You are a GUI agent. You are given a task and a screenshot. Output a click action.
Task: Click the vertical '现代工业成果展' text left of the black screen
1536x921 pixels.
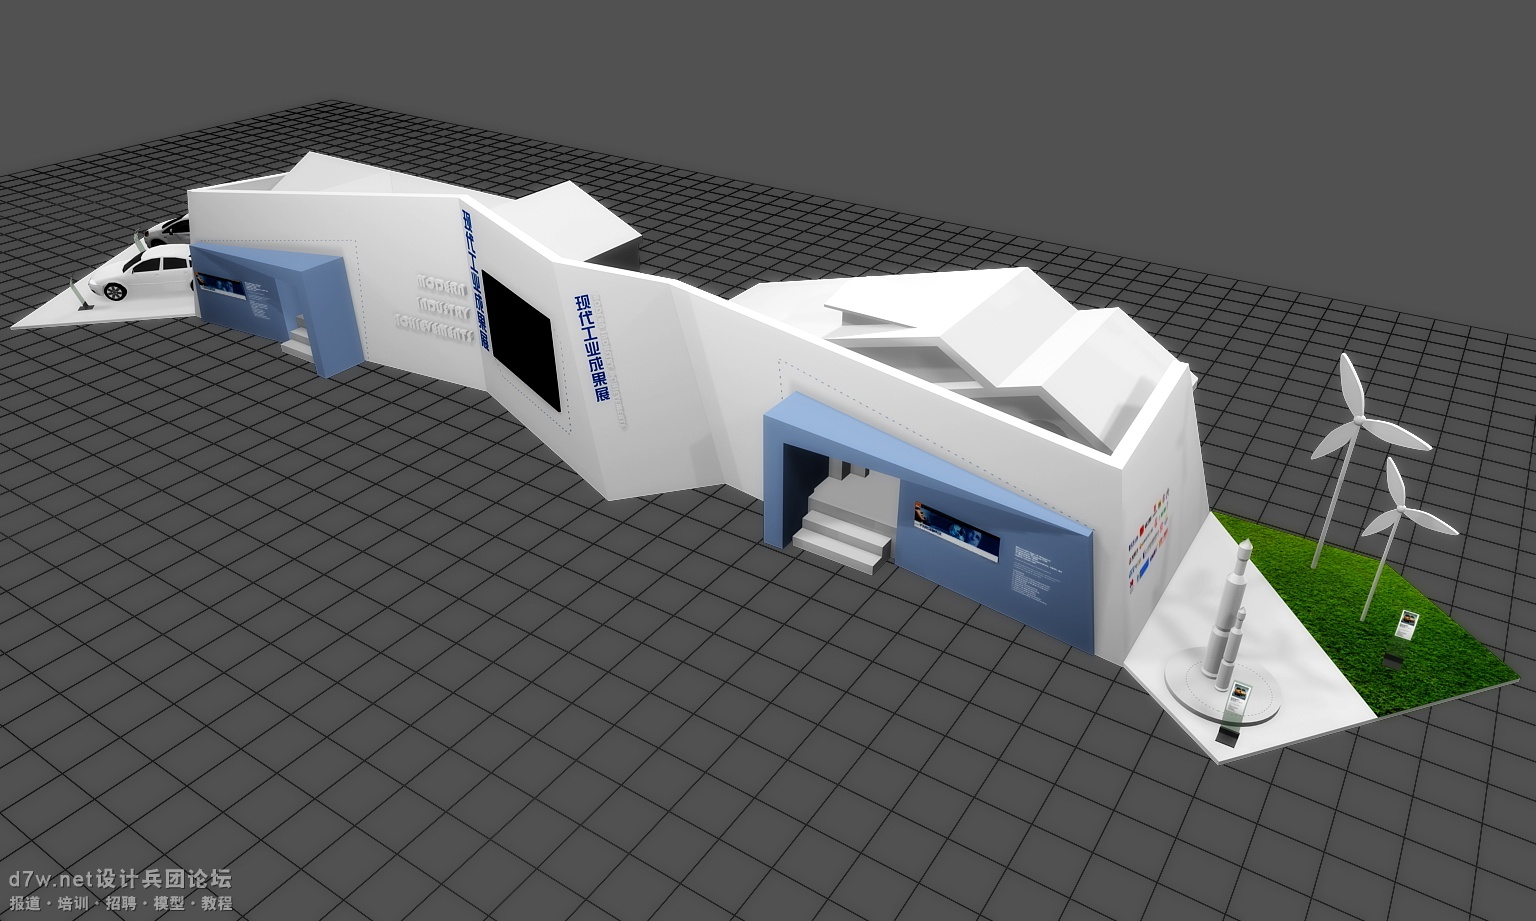tap(475, 280)
